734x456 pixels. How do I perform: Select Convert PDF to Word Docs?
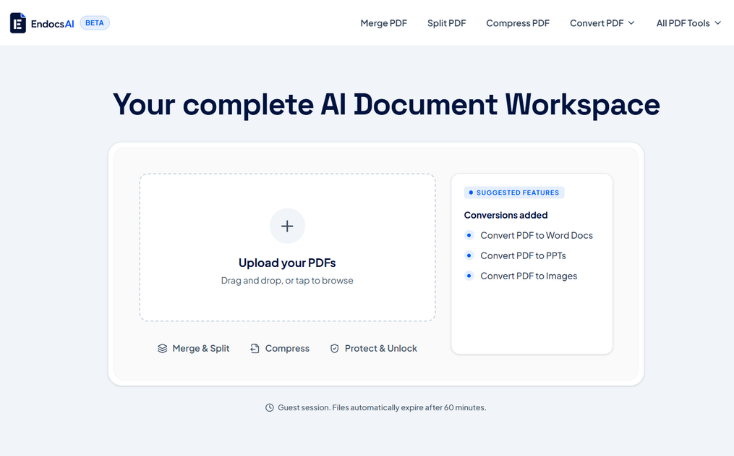(x=536, y=235)
